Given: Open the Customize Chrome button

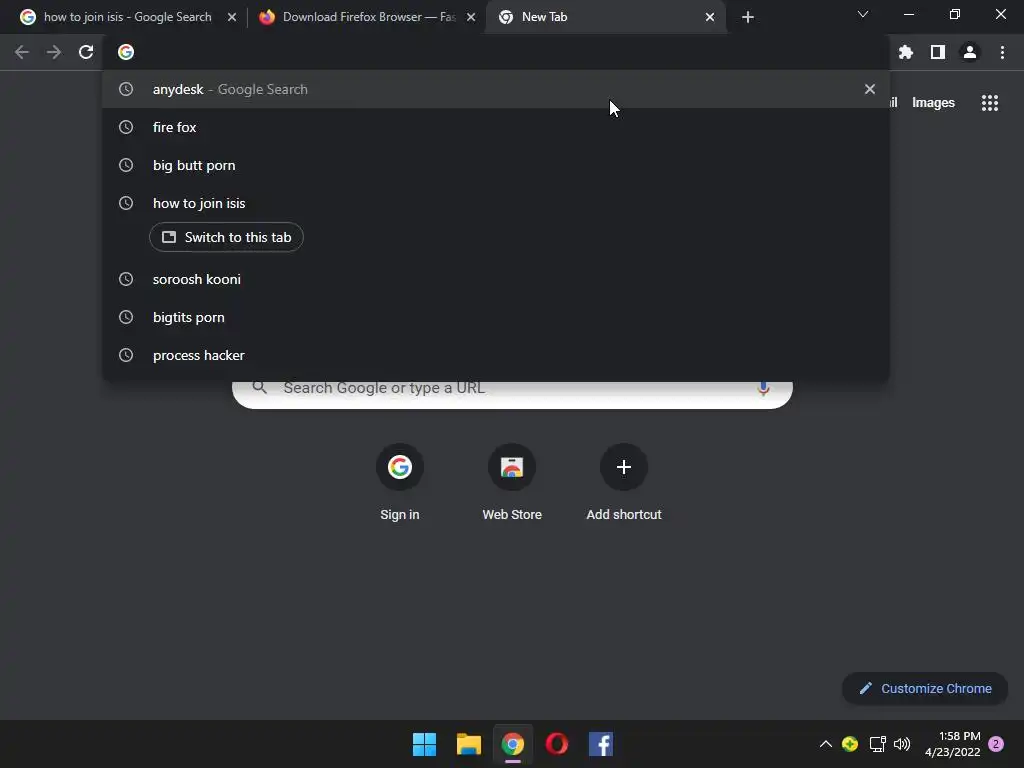Looking at the screenshot, I should pyautogui.click(x=925, y=688).
